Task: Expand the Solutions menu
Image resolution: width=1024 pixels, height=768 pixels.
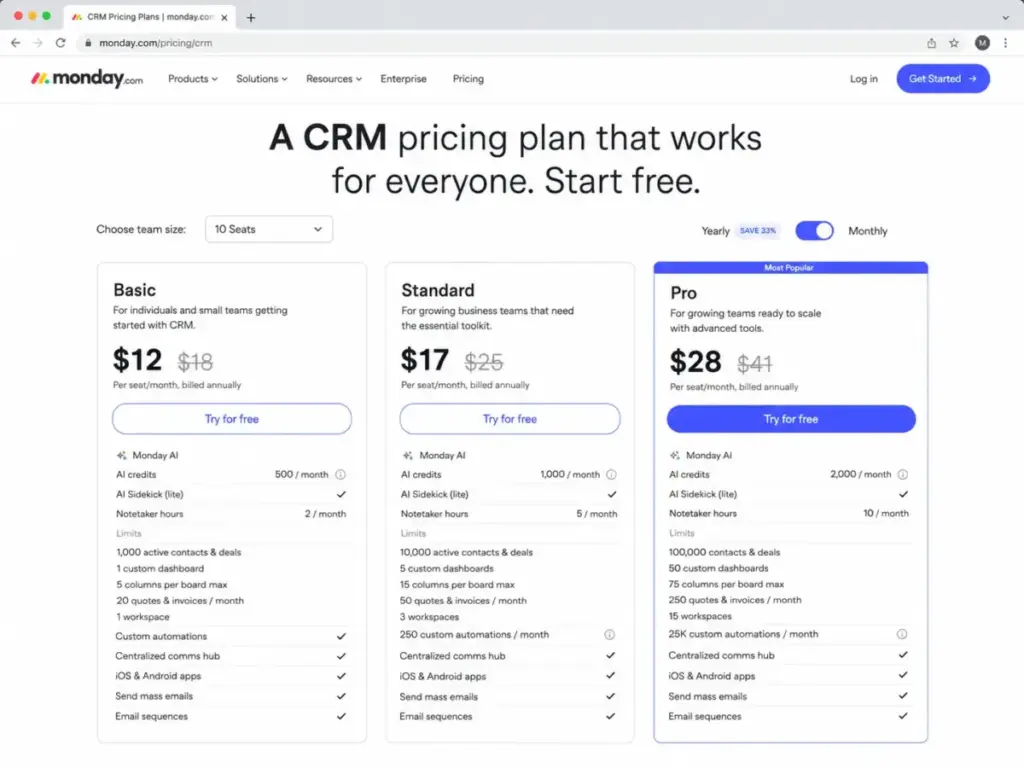Action: (261, 79)
